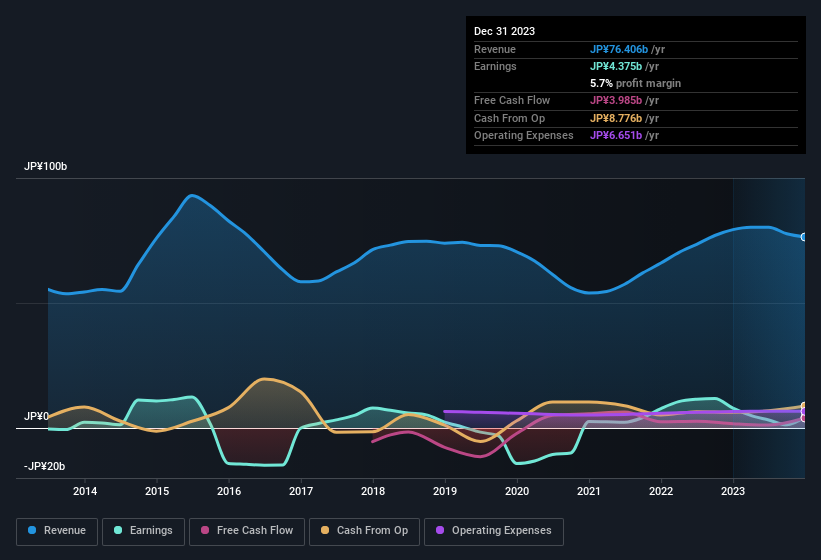The width and height of the screenshot is (821, 560).
Task: Toggle the Operating Expenses legend button
Action: (x=494, y=531)
